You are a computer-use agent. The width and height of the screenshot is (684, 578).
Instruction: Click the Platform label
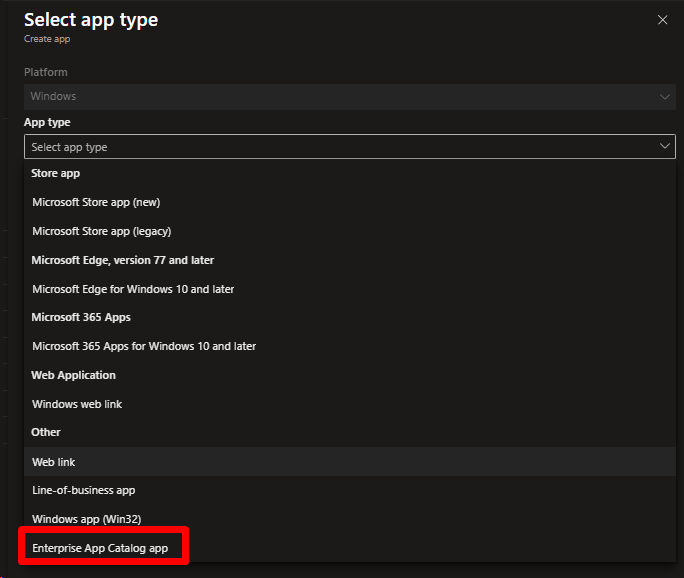(x=46, y=72)
